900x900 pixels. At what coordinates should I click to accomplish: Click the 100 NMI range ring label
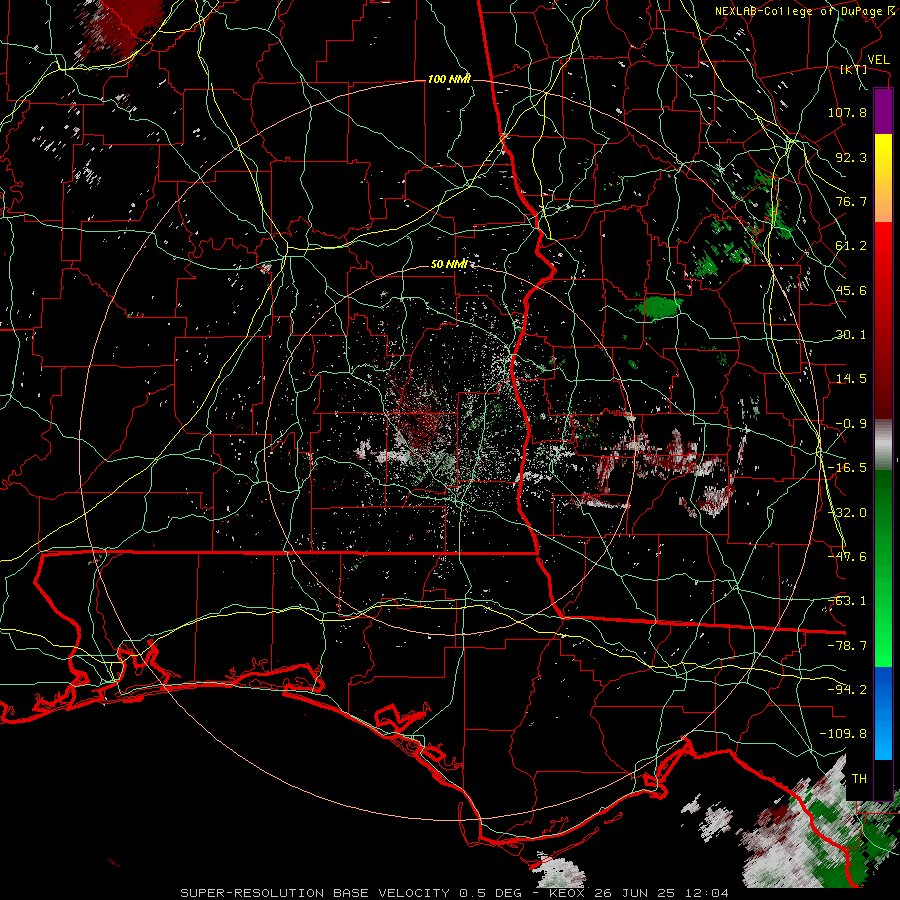tap(449, 79)
